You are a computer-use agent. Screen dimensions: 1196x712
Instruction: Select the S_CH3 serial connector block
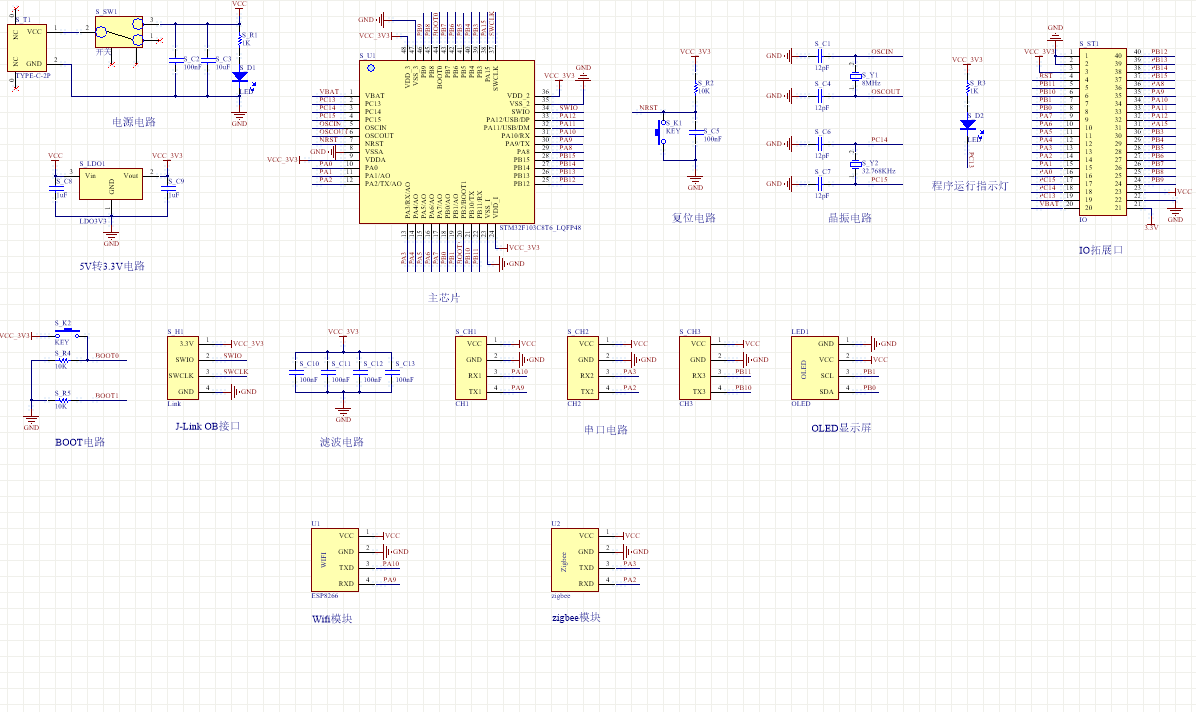695,368
